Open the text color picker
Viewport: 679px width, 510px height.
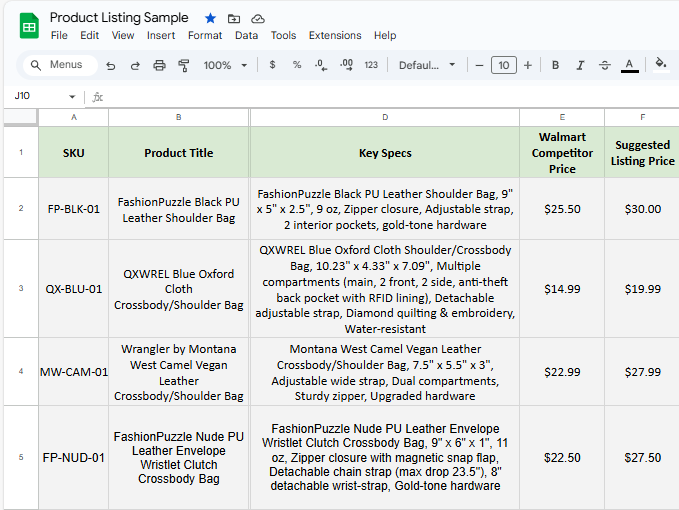(630, 65)
